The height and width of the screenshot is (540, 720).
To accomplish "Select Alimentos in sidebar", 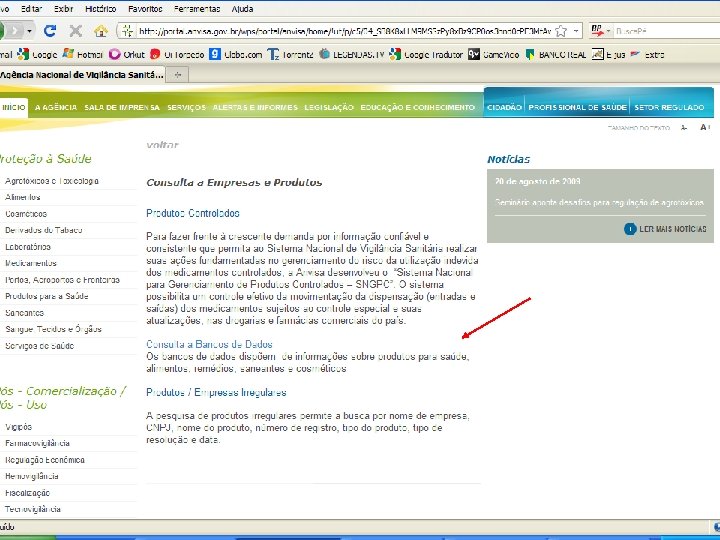I will [22, 197].
